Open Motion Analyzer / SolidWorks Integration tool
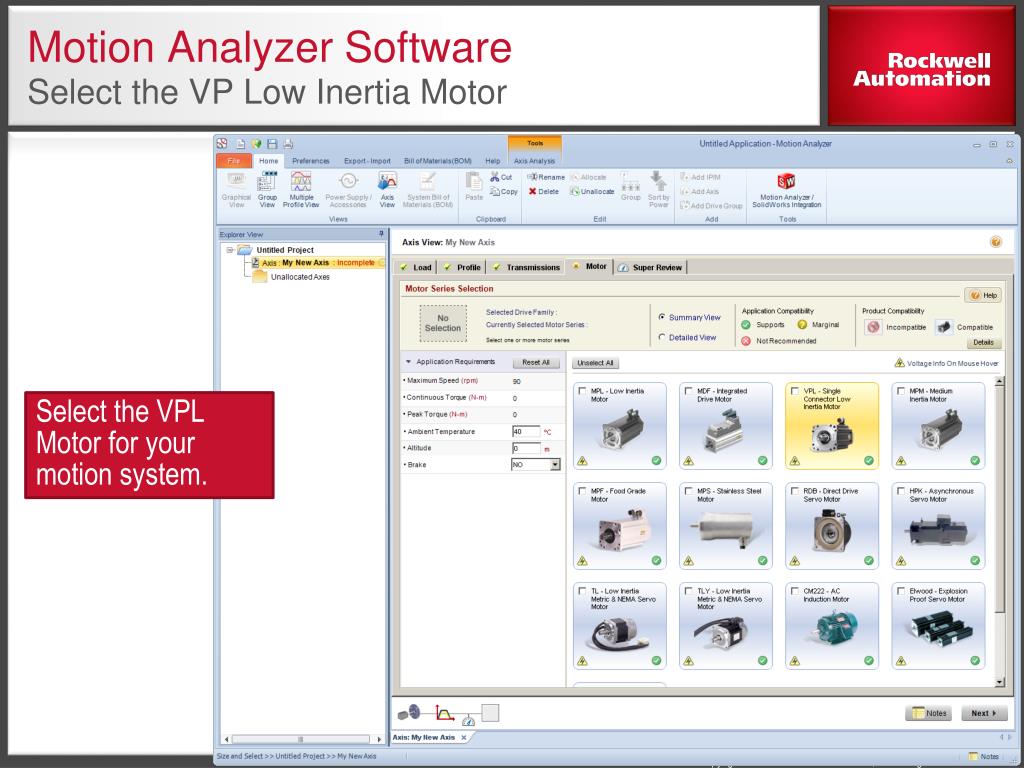Viewport: 1024px width, 768px height. coord(786,190)
